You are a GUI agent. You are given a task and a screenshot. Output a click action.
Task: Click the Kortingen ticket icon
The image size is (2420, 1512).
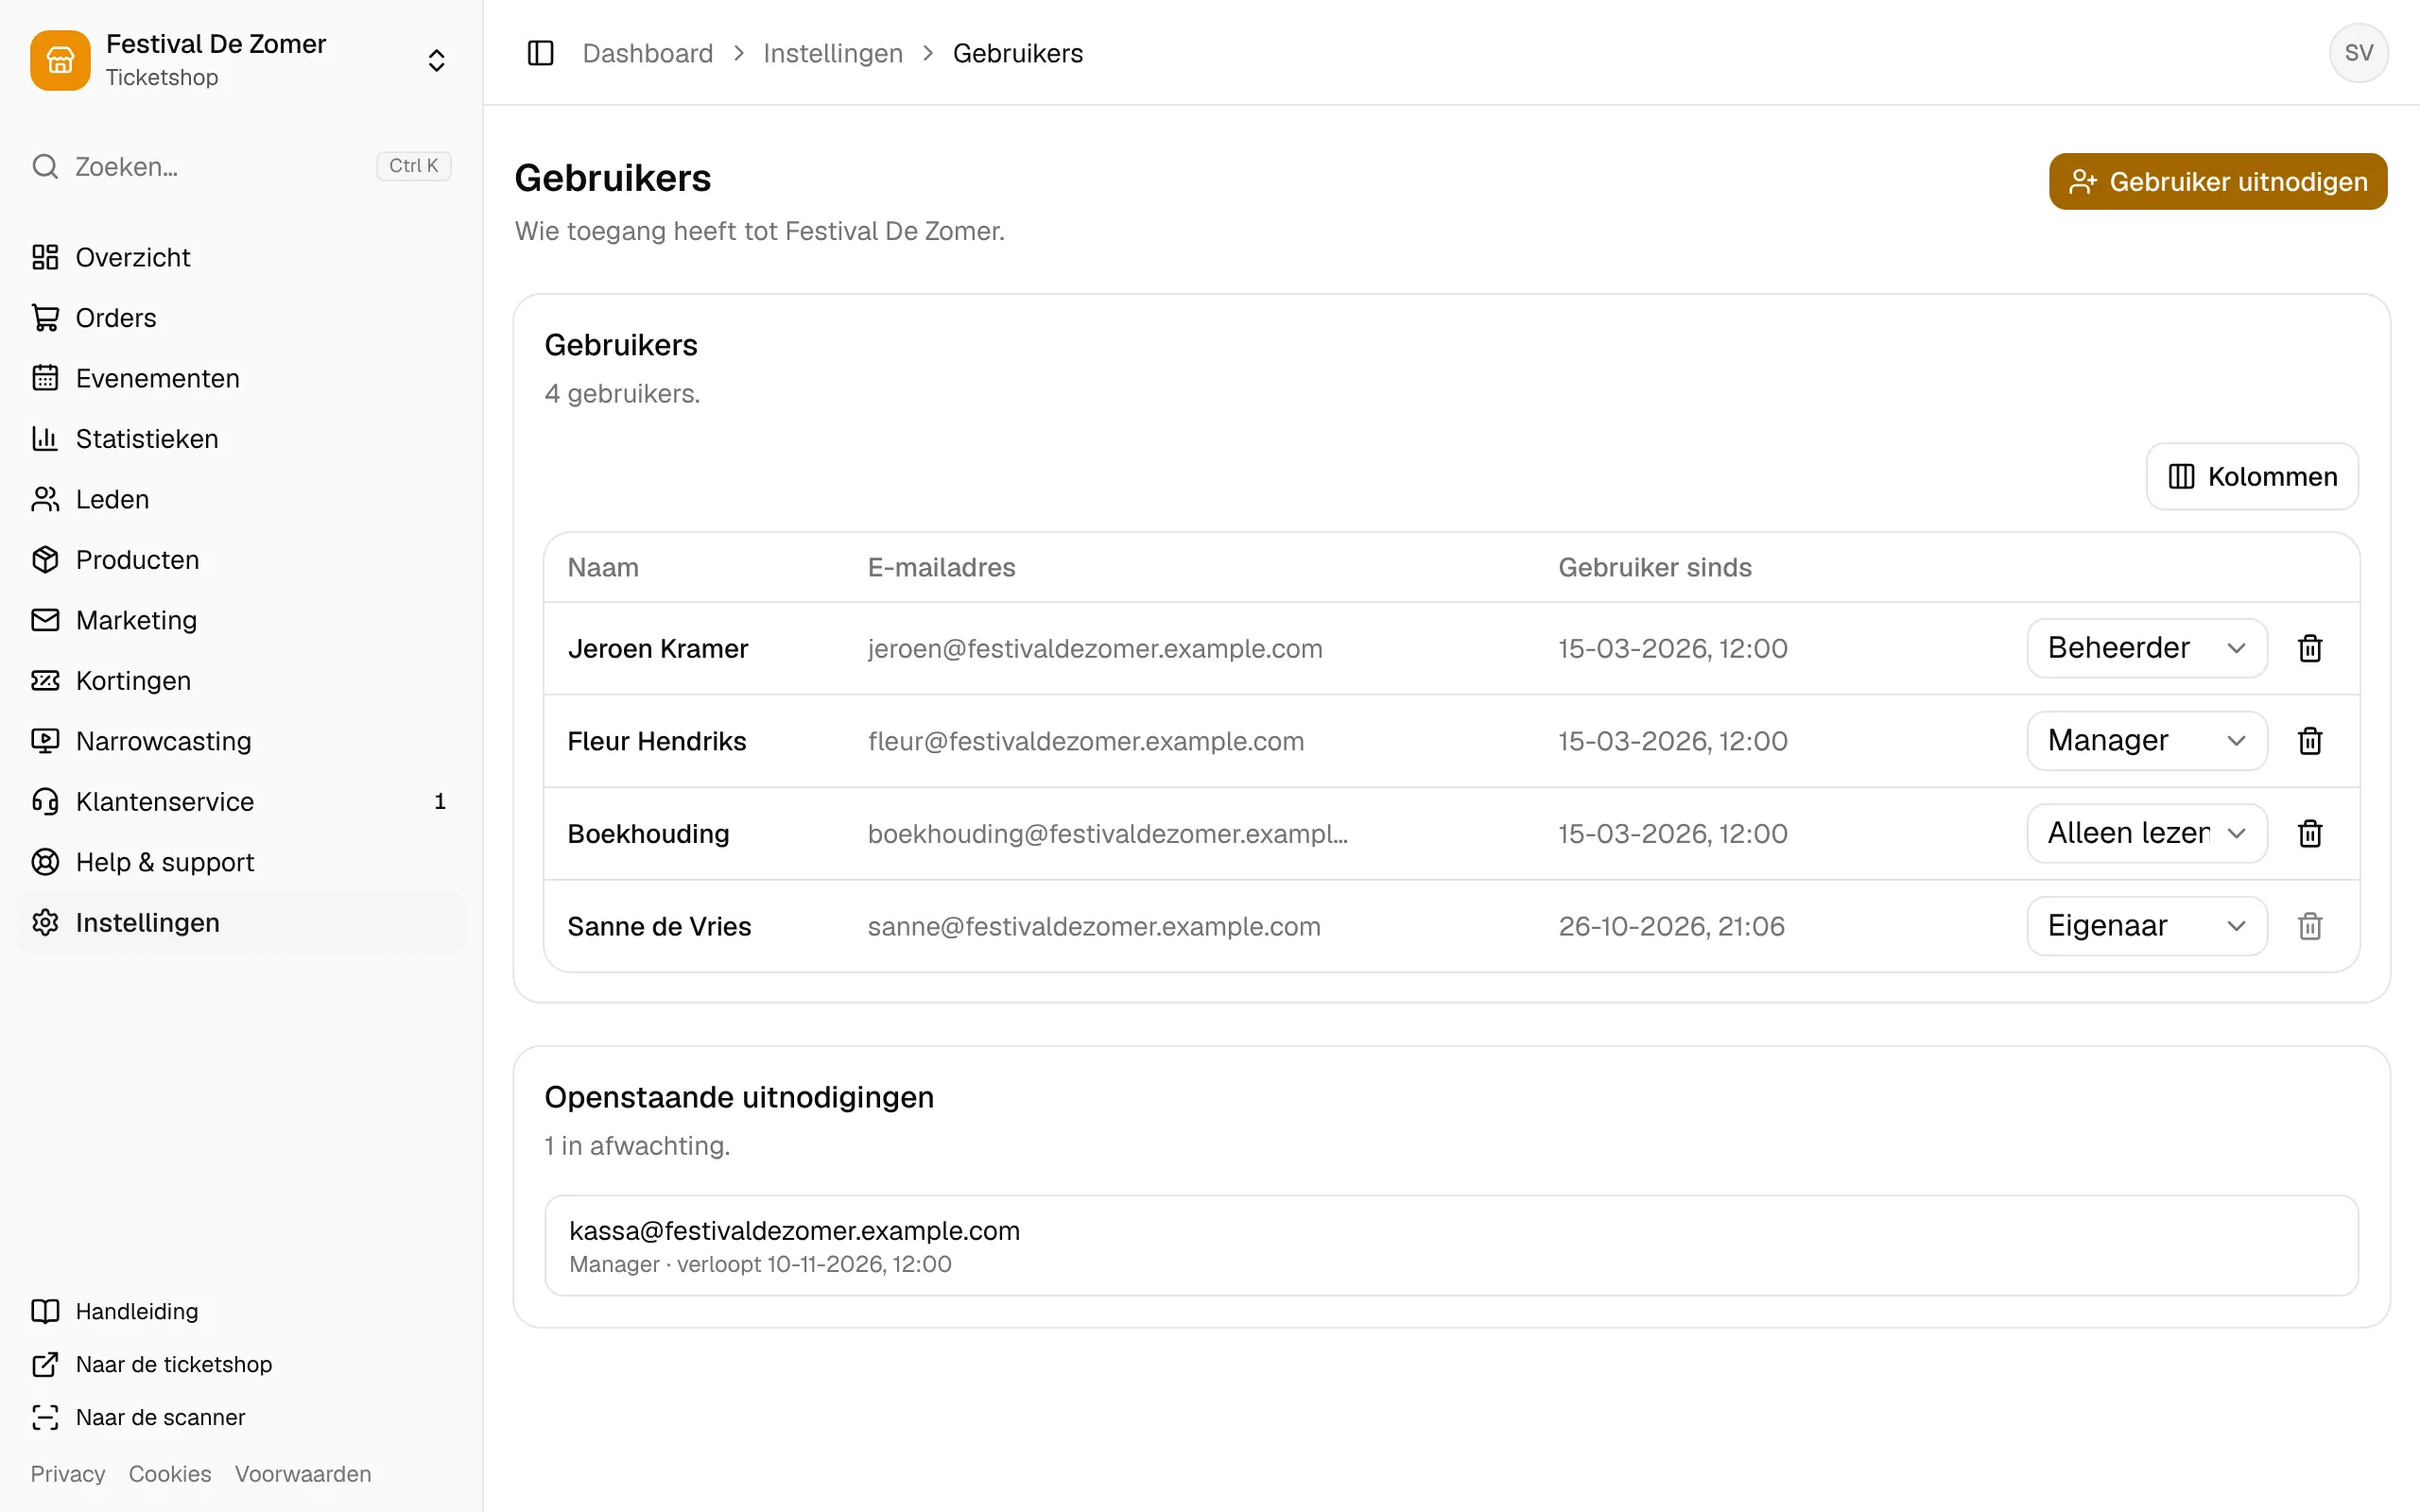point(45,681)
